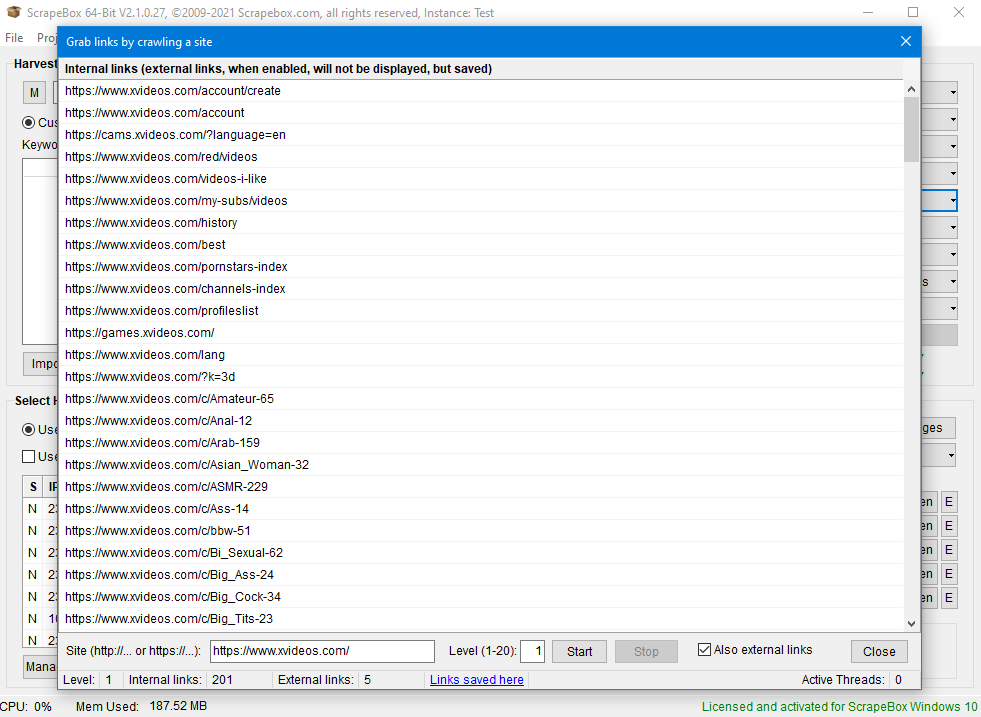Click the disabled Stop button
Screen dimensions: 981x717
(646, 651)
